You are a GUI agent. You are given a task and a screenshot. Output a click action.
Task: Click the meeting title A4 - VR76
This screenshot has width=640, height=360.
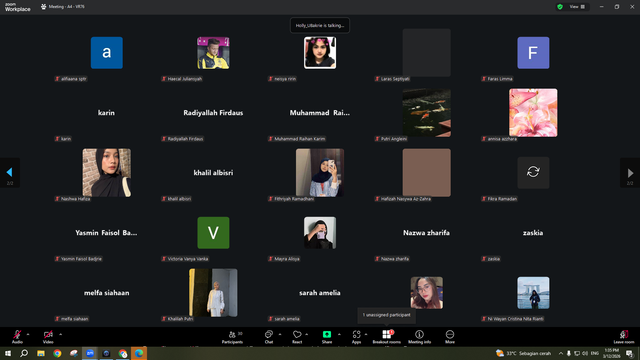[x=67, y=7]
